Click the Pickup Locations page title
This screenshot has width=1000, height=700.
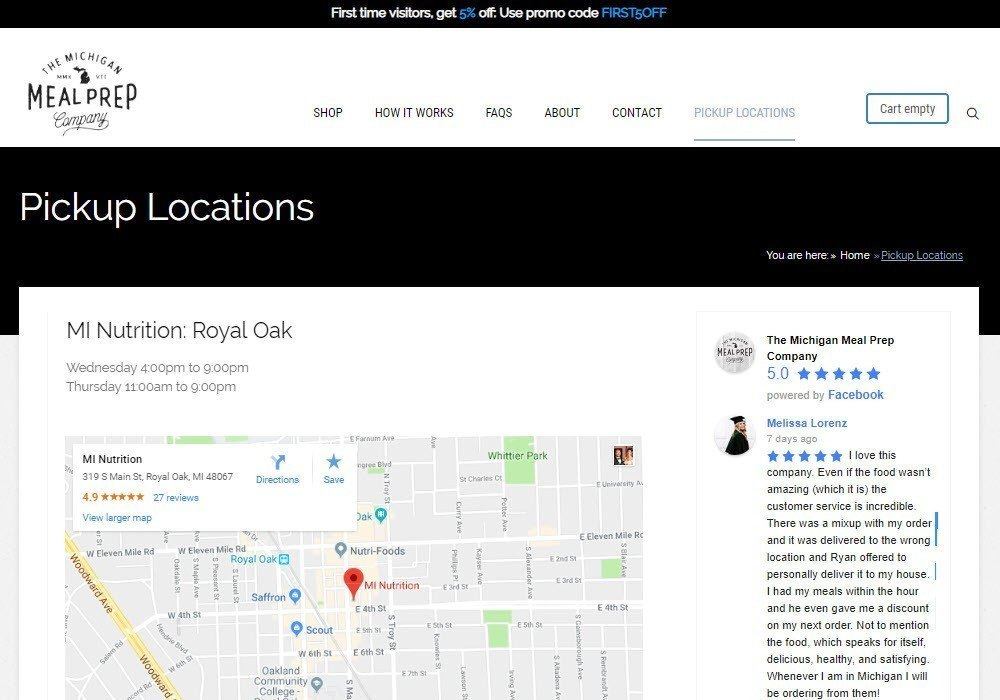167,207
